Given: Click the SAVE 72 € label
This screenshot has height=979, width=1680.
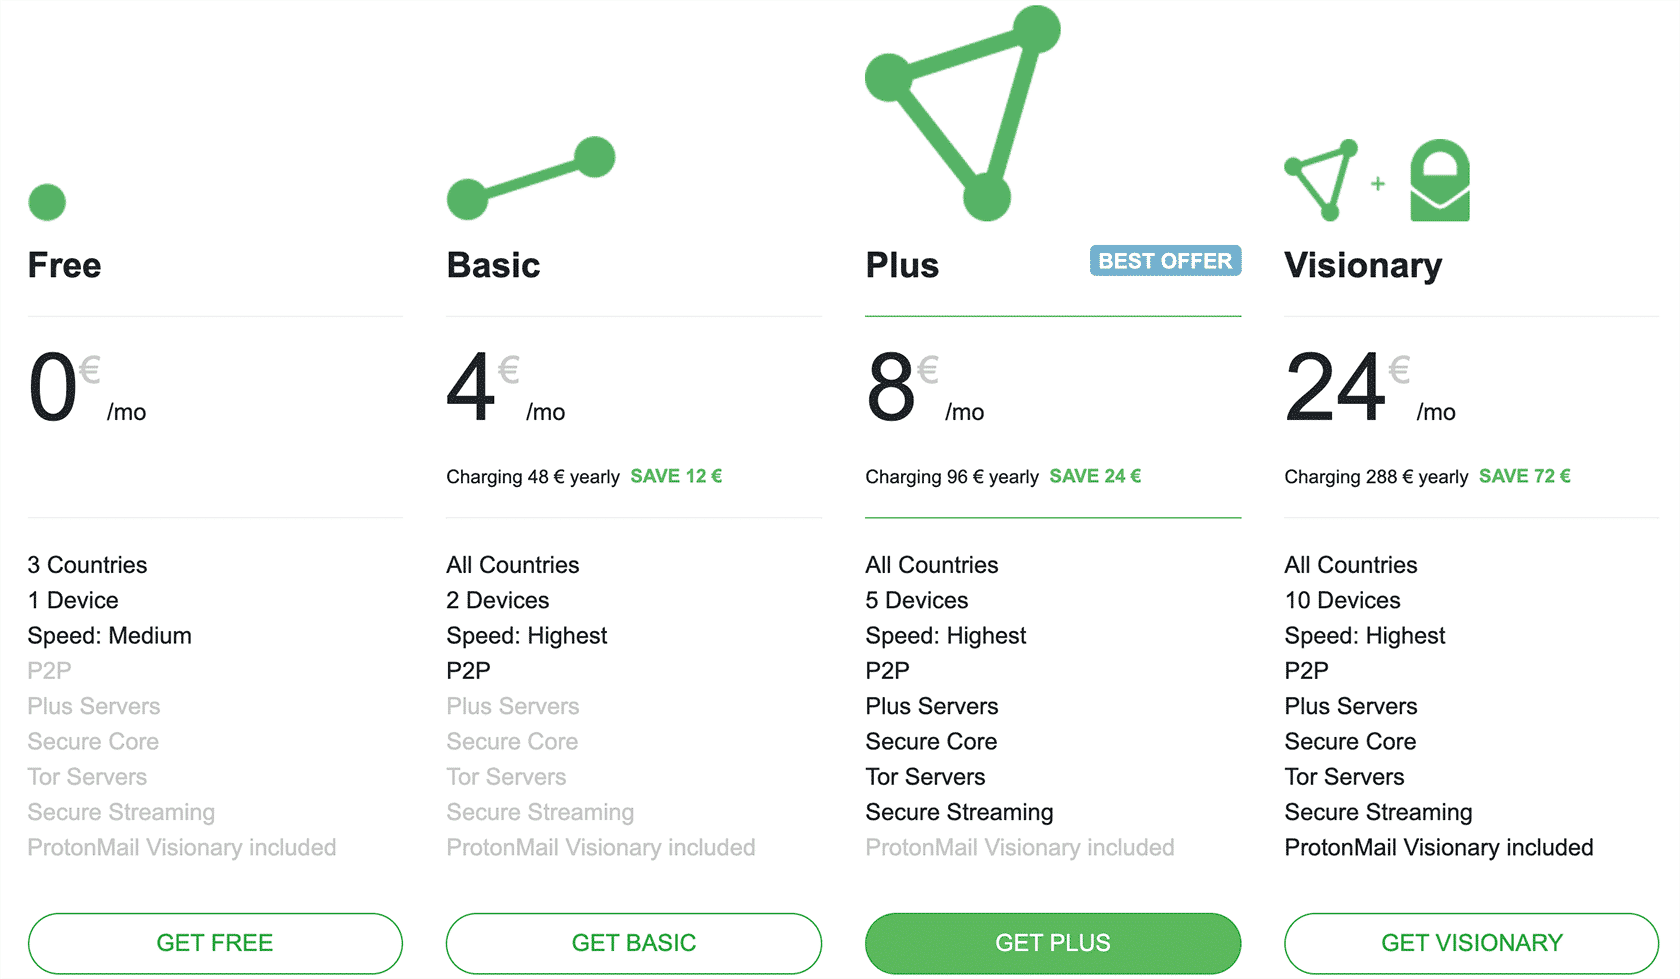Looking at the screenshot, I should [1525, 476].
